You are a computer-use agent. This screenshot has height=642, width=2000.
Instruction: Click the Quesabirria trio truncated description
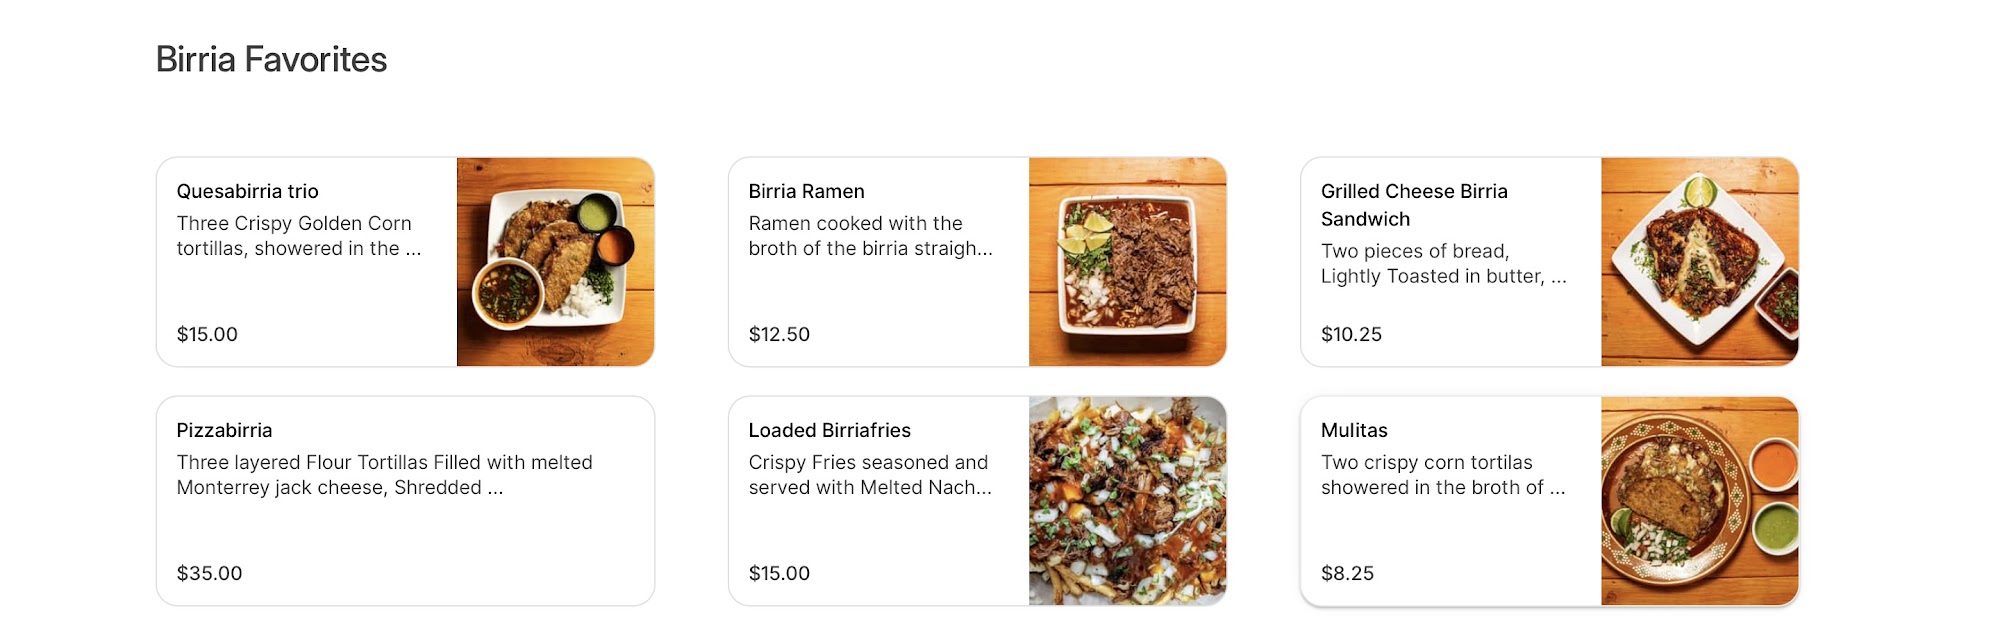298,236
